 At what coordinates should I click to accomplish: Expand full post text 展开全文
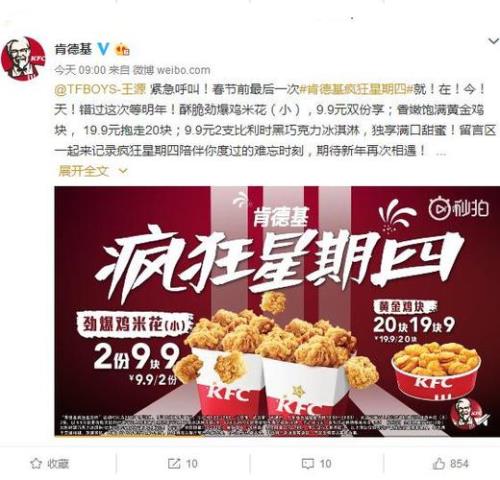(x=83, y=171)
